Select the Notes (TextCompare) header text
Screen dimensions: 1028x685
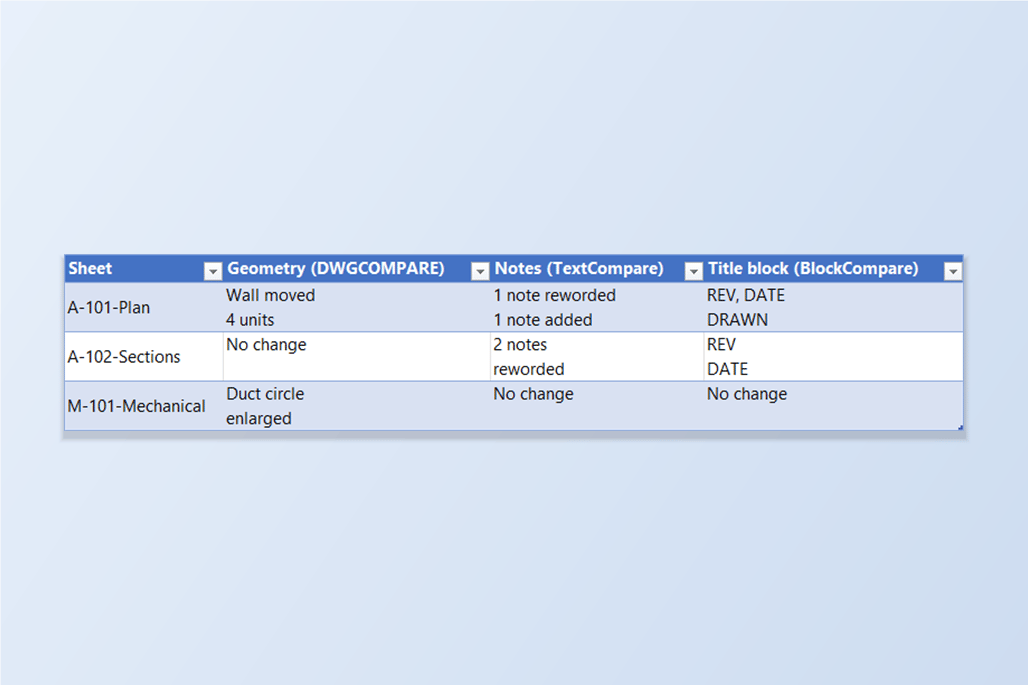point(579,269)
